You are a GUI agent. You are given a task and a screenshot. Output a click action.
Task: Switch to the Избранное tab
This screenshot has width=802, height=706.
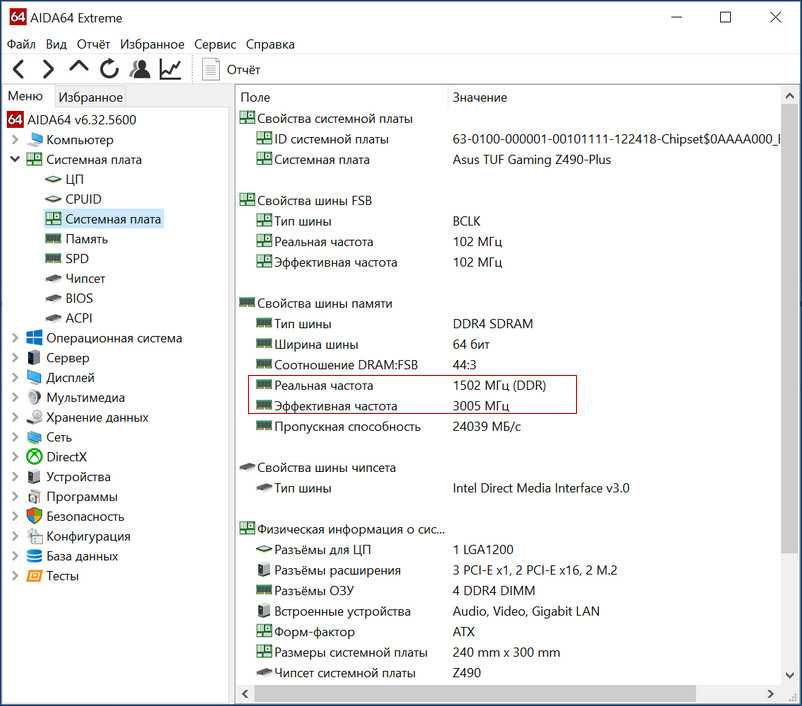click(90, 97)
